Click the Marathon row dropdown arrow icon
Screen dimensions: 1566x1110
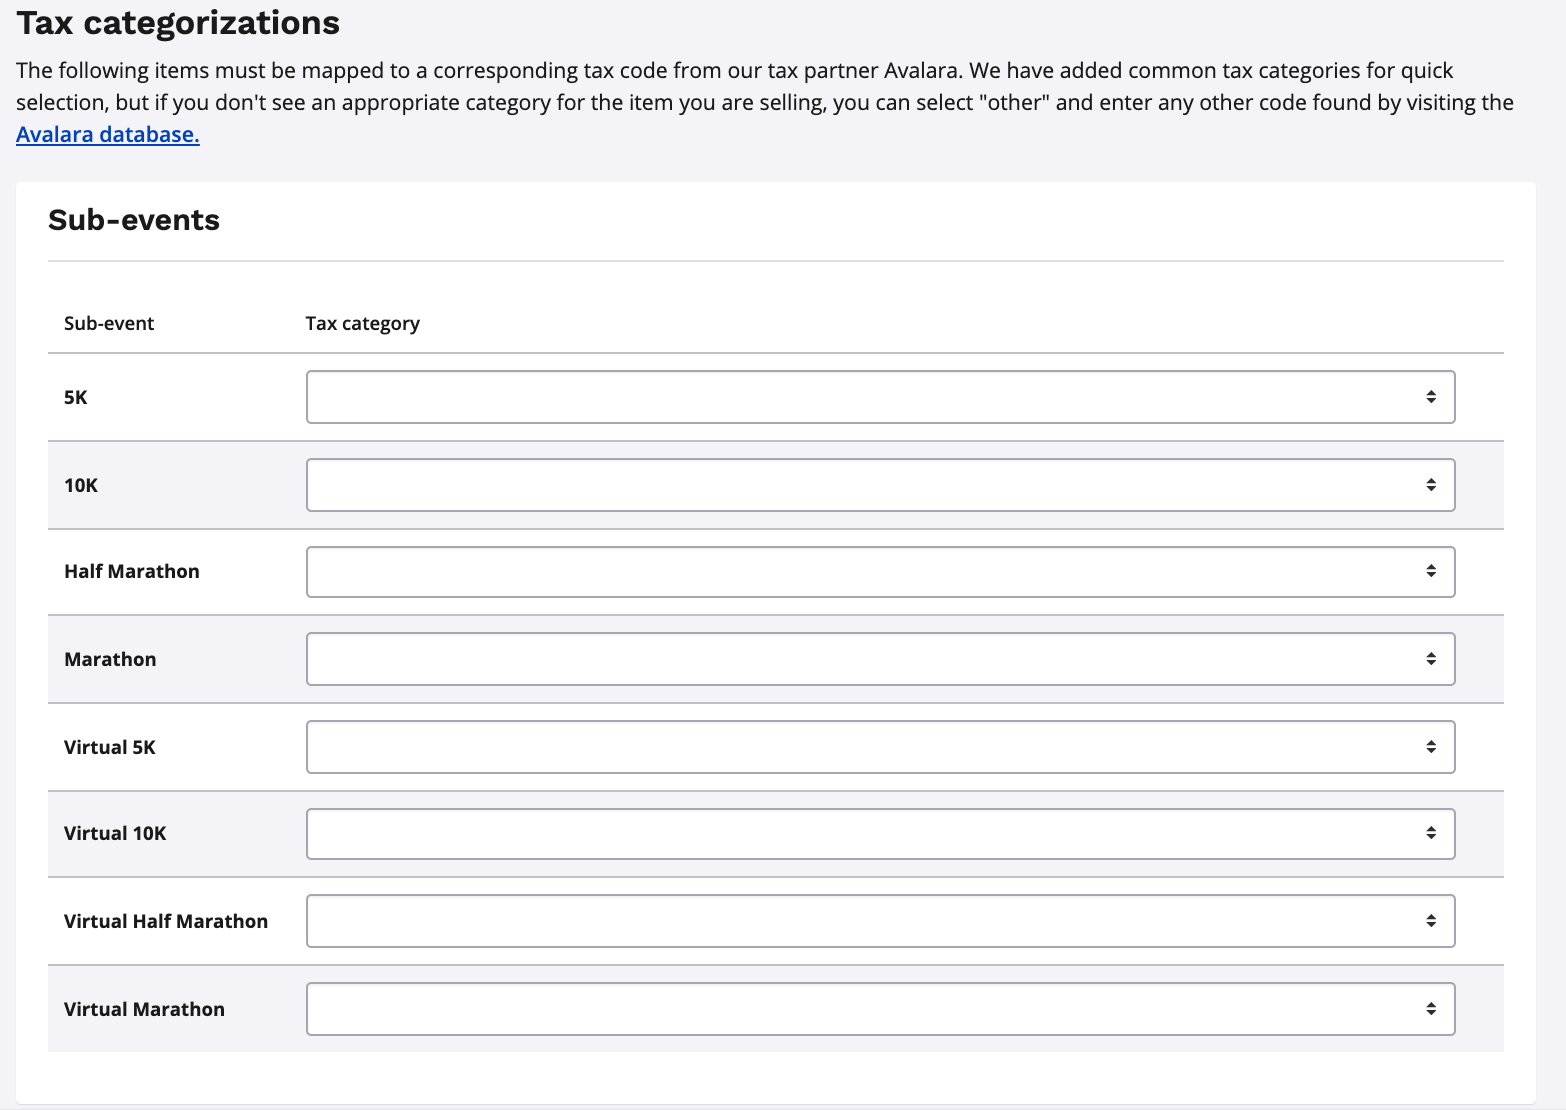coord(1431,659)
